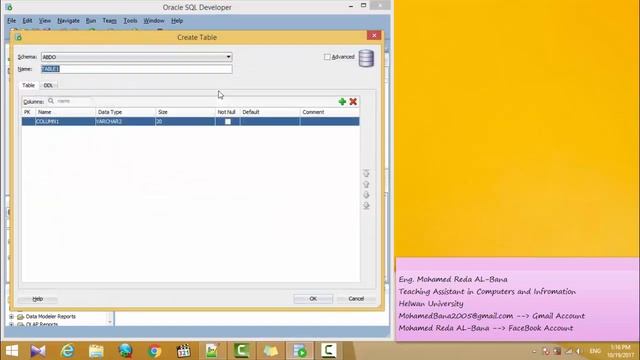Delete the selected column with red X
Viewport: 640px width, 360px height.
pyautogui.click(x=353, y=102)
